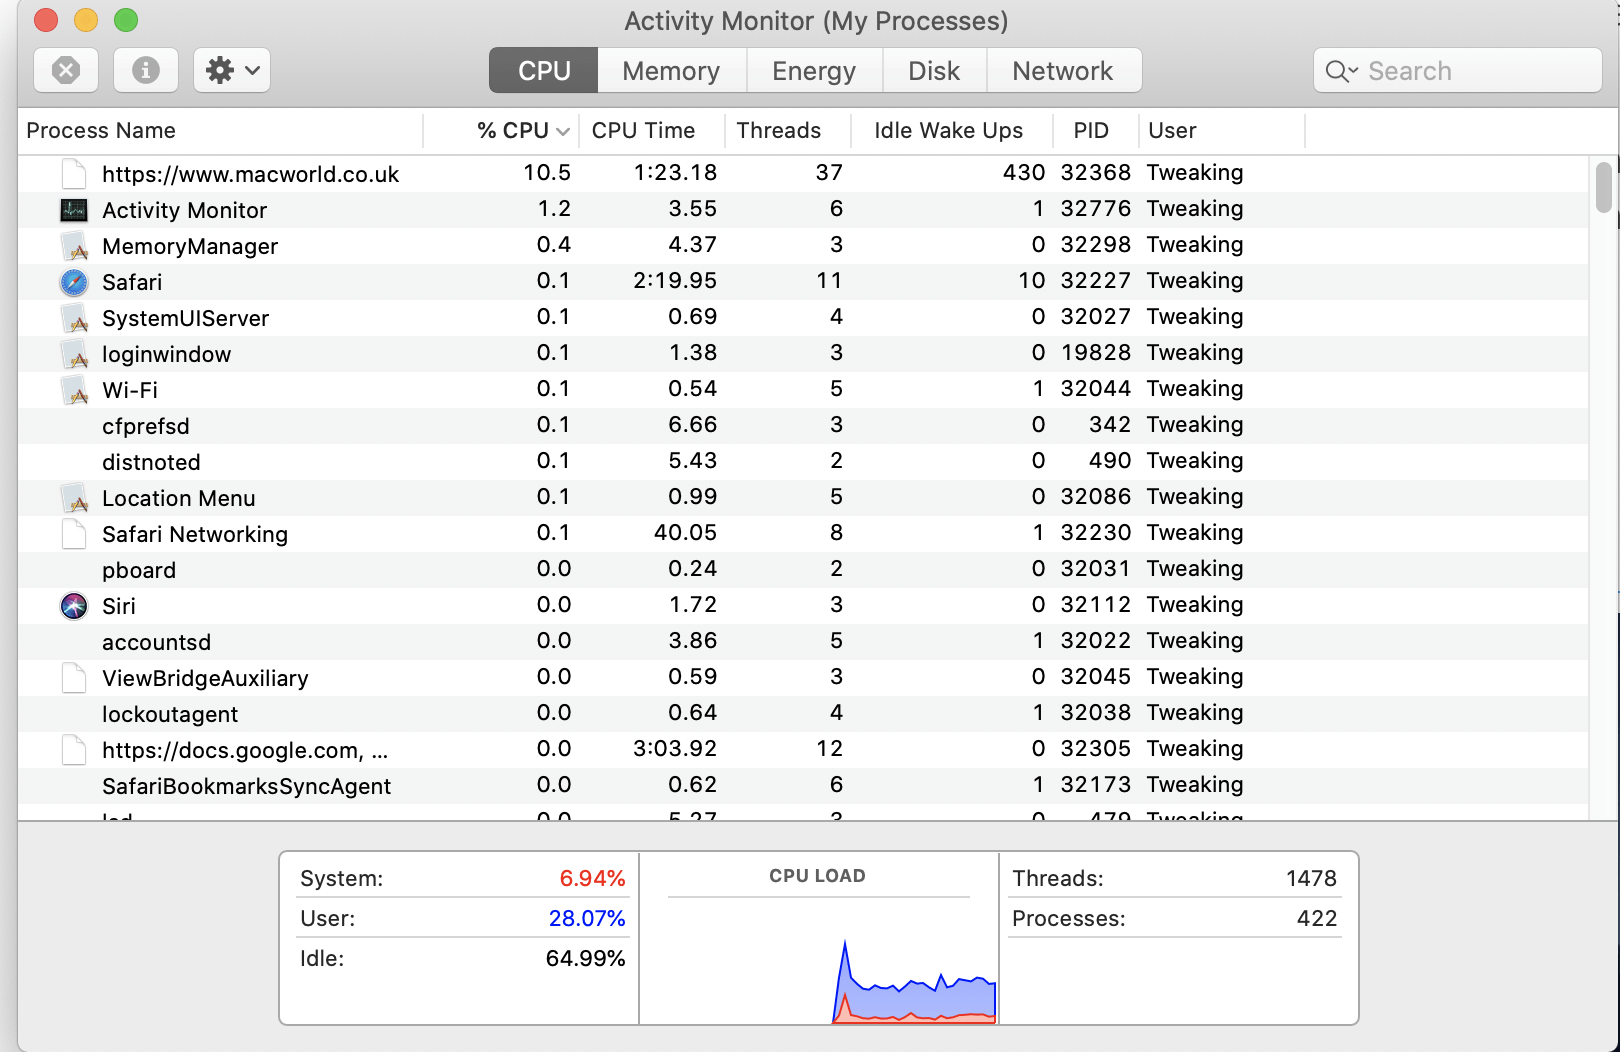Click the document icon beside https://www.macworld.co.uk

click(73, 173)
